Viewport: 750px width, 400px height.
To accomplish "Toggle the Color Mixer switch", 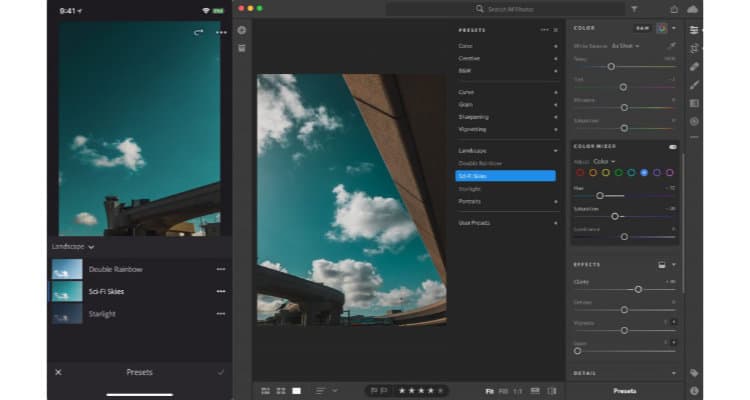I will coord(672,147).
